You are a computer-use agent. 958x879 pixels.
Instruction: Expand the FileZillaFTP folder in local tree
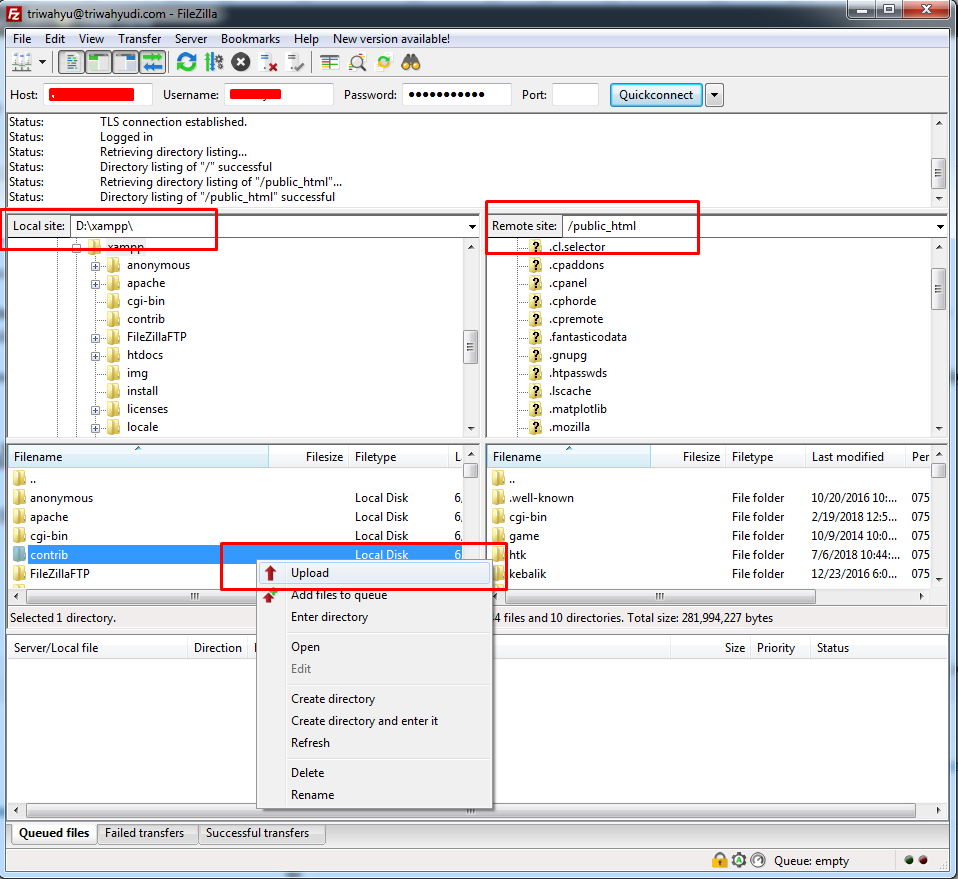(x=95, y=338)
